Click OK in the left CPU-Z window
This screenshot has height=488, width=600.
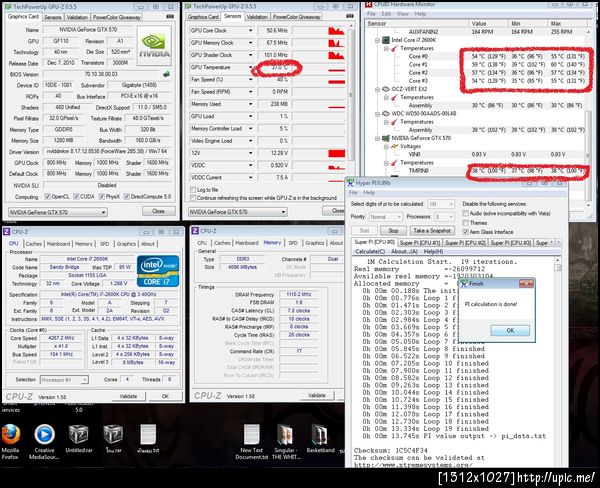click(x=165, y=396)
